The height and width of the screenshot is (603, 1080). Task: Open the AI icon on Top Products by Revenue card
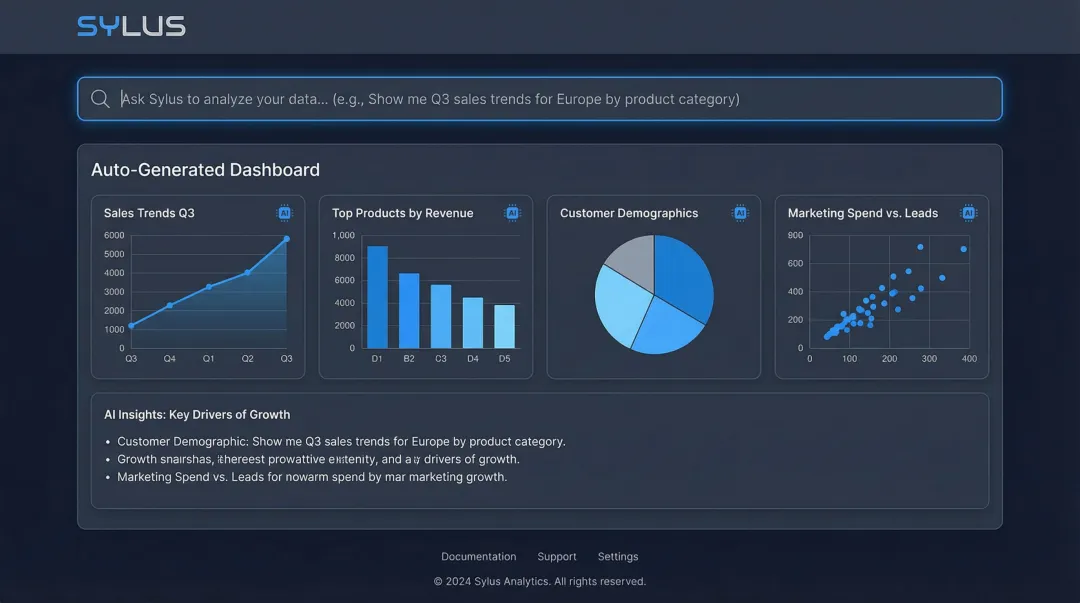pyautogui.click(x=514, y=212)
